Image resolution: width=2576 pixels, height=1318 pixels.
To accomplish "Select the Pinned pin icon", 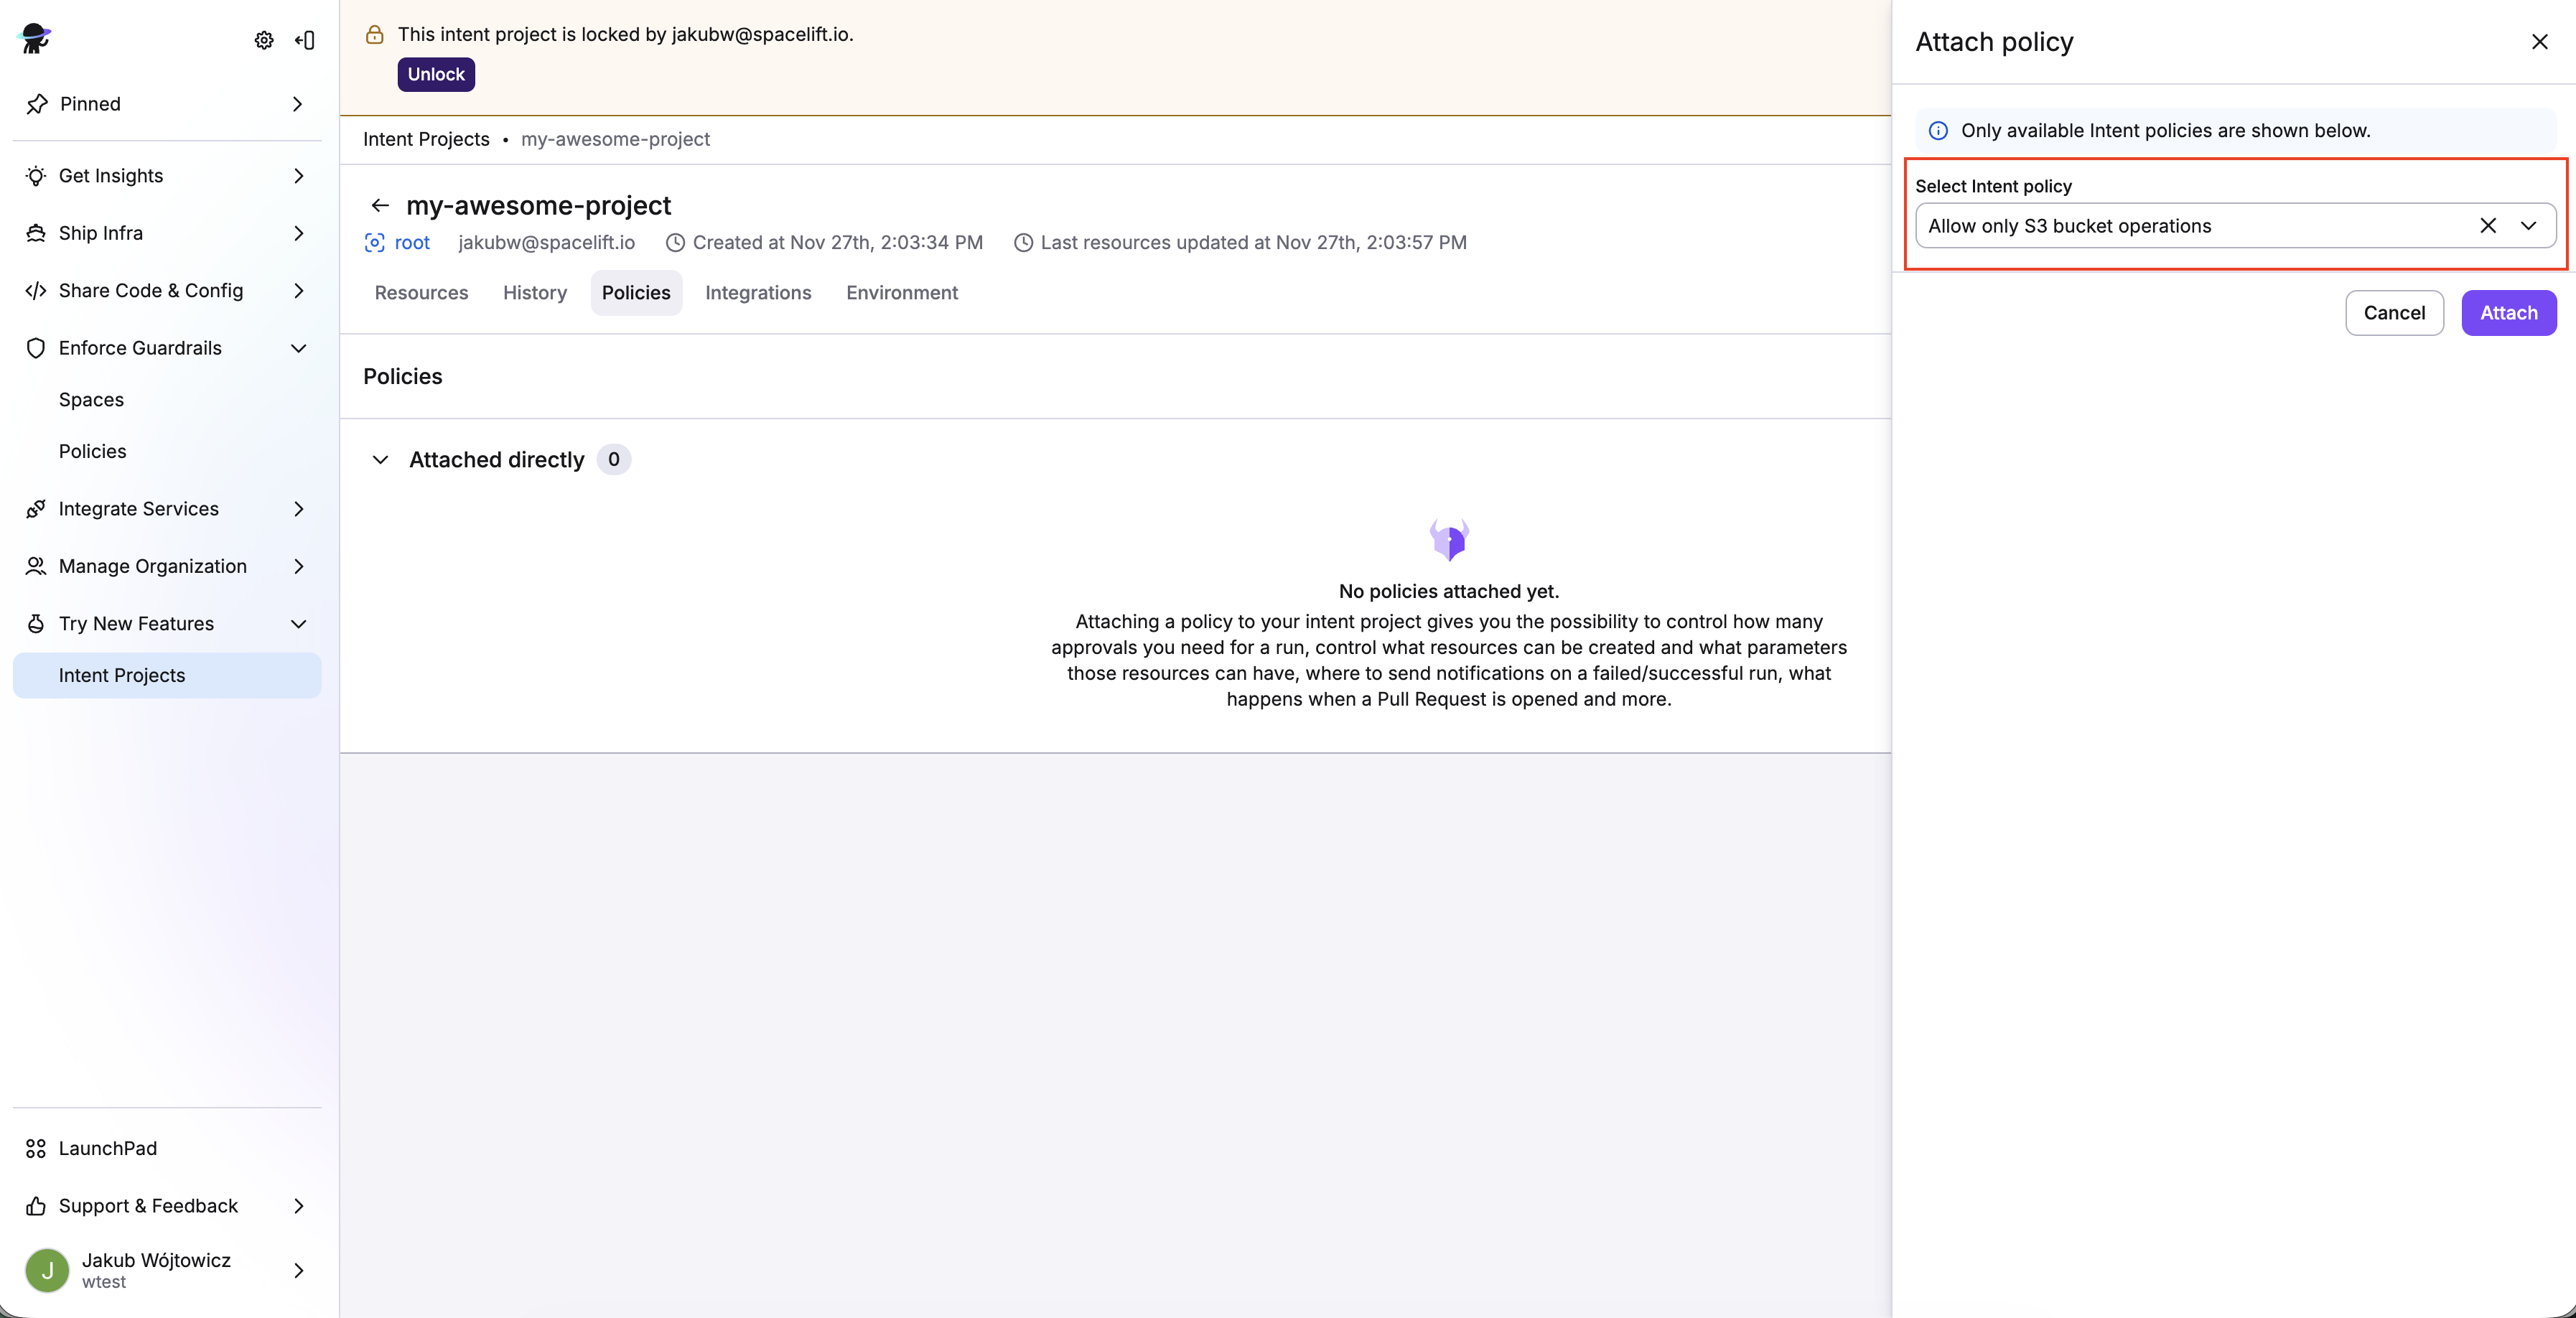I will [x=37, y=104].
